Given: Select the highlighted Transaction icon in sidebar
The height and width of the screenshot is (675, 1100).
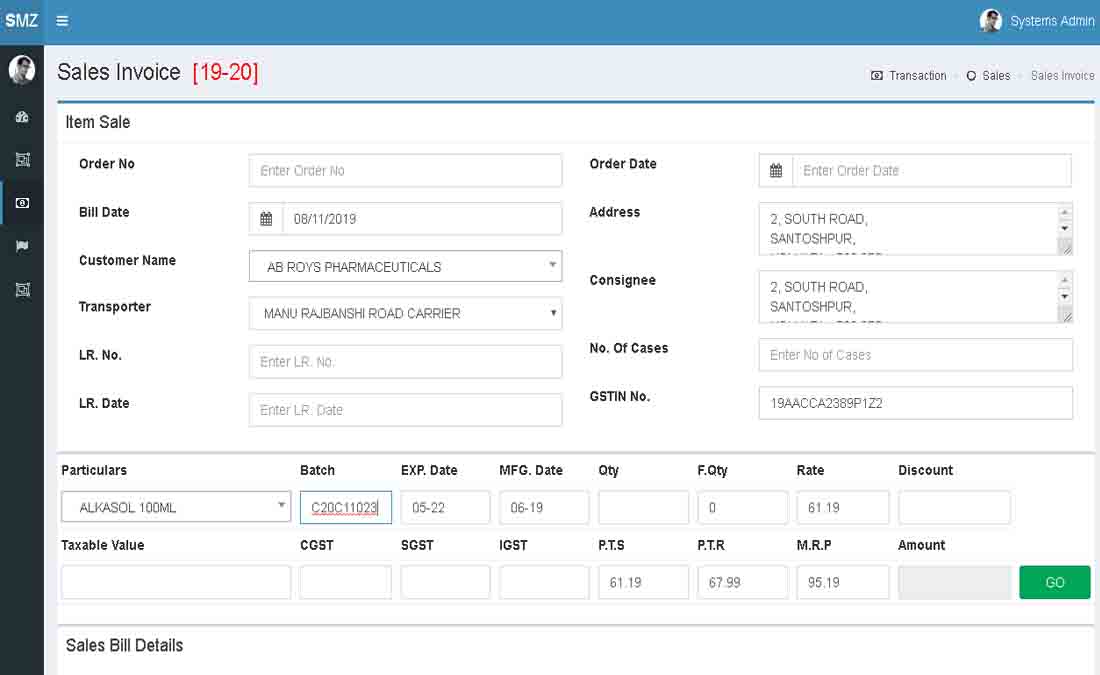Looking at the screenshot, I should tap(22, 203).
